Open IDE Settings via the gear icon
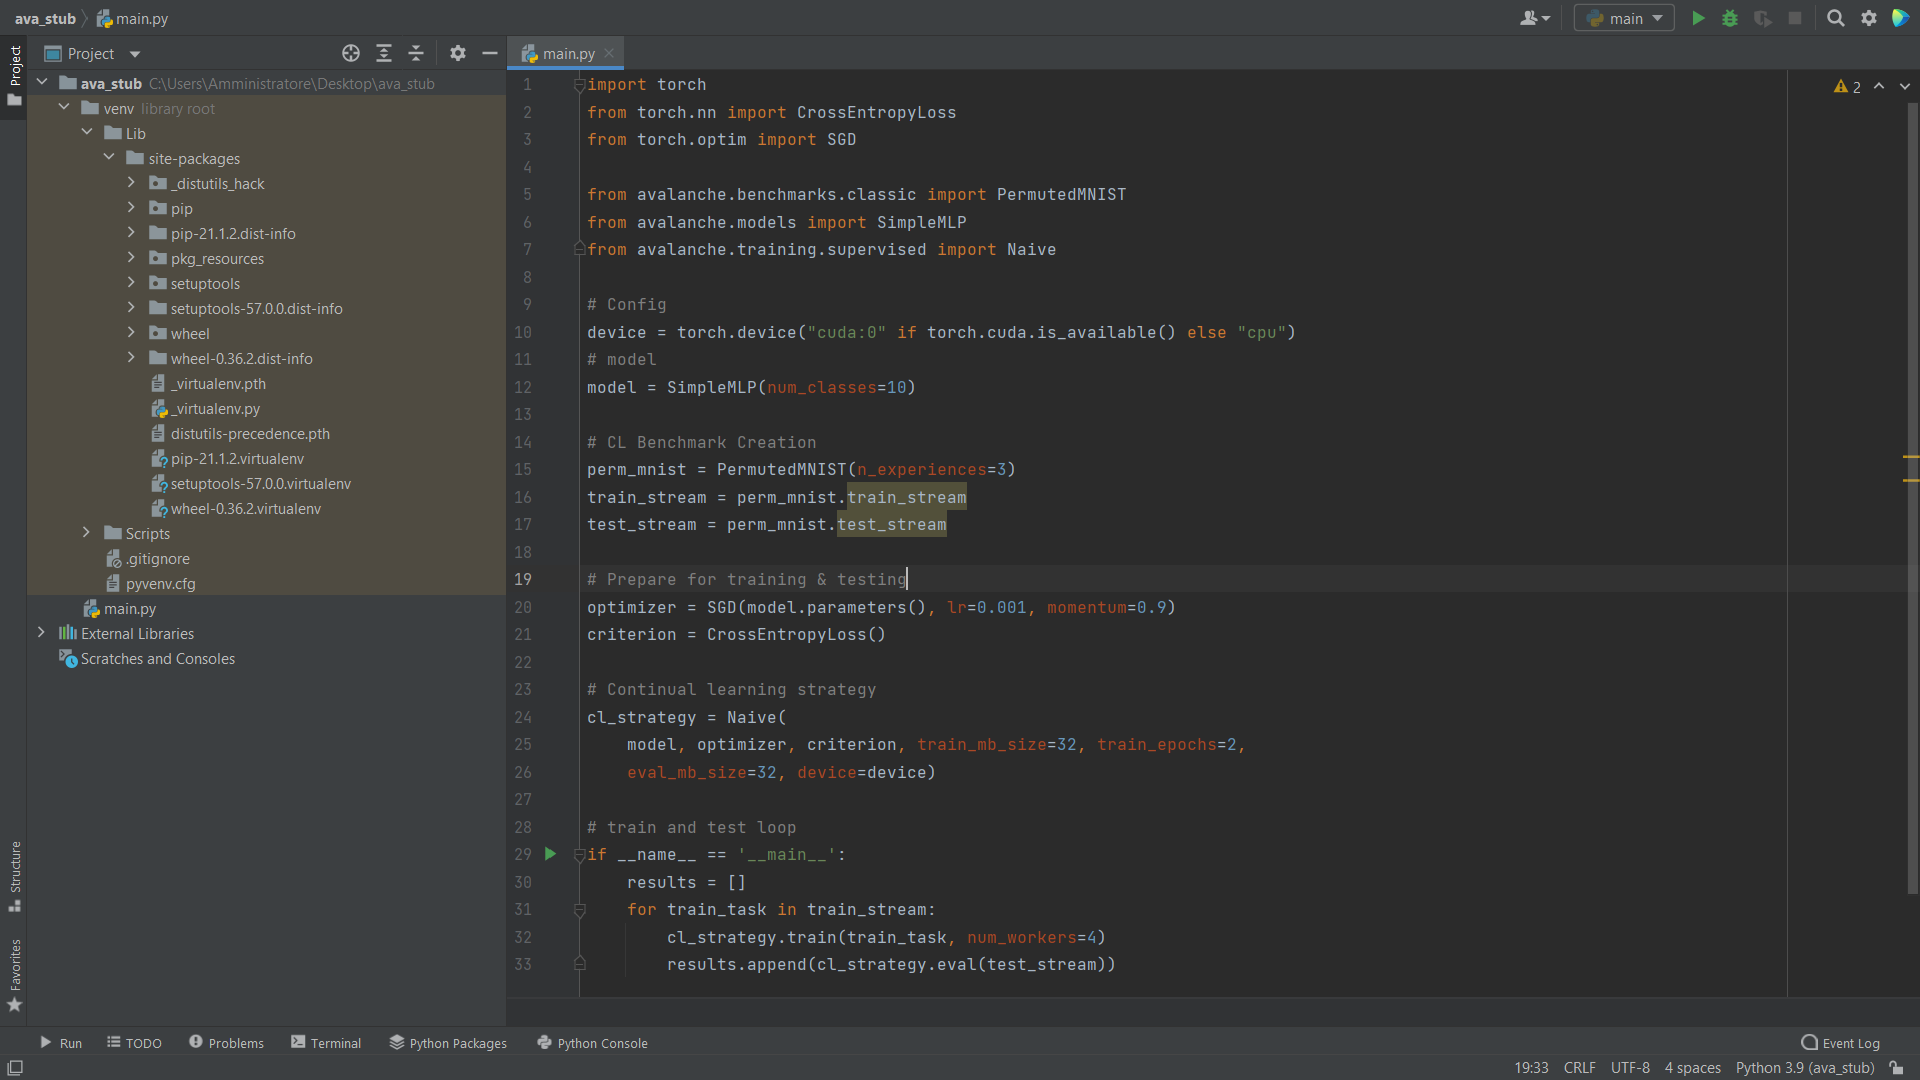 click(x=1869, y=18)
